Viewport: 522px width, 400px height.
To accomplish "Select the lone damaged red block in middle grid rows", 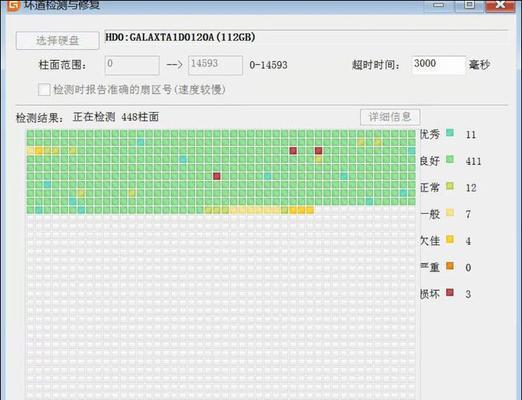I will [217, 176].
